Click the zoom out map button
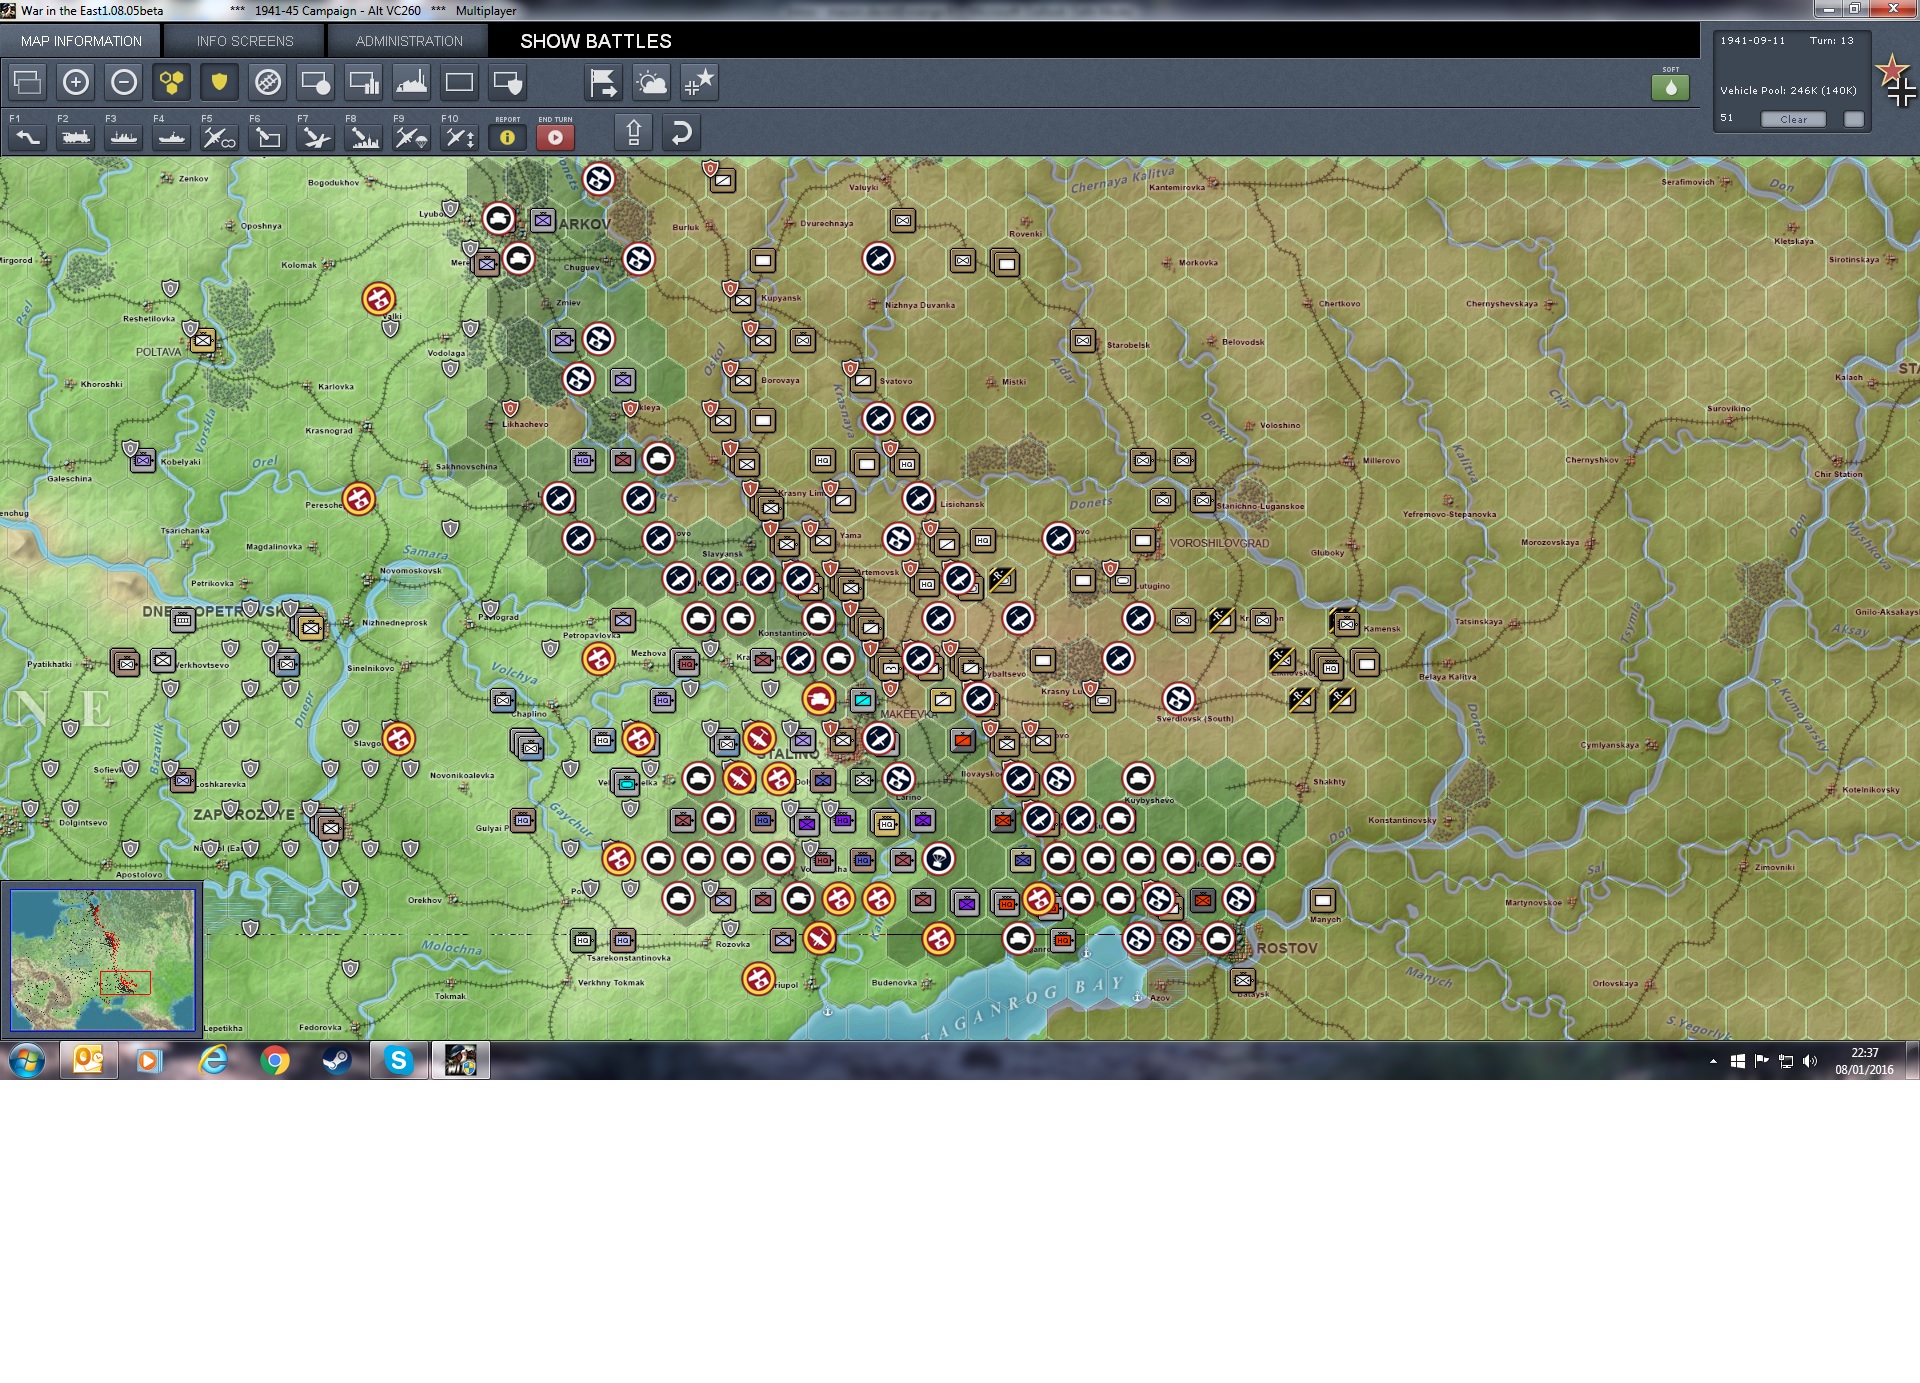The height and width of the screenshot is (1383, 1920). pos(124,82)
